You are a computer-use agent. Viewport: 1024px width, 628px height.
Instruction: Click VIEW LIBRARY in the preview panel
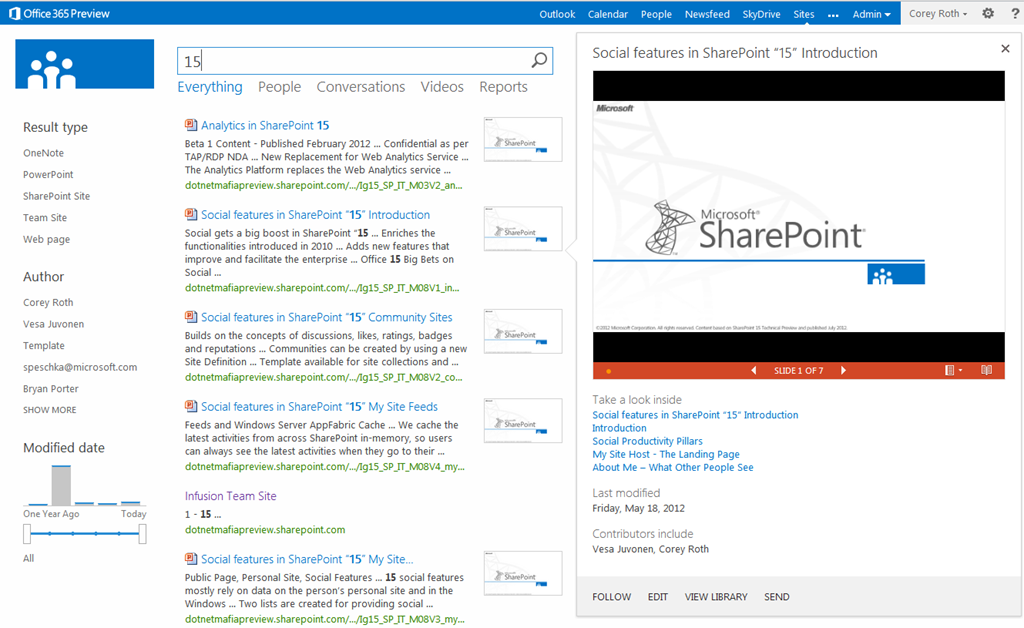(716, 597)
